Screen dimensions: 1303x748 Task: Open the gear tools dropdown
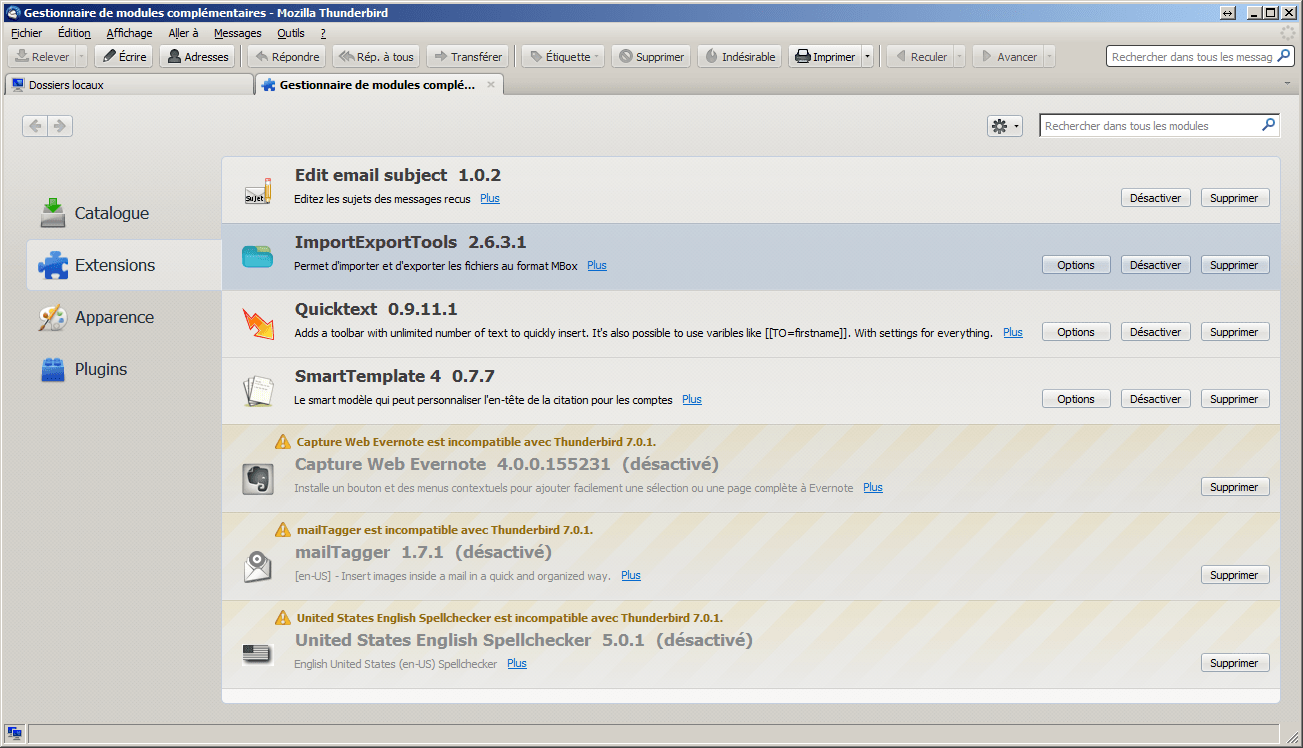coord(1005,126)
